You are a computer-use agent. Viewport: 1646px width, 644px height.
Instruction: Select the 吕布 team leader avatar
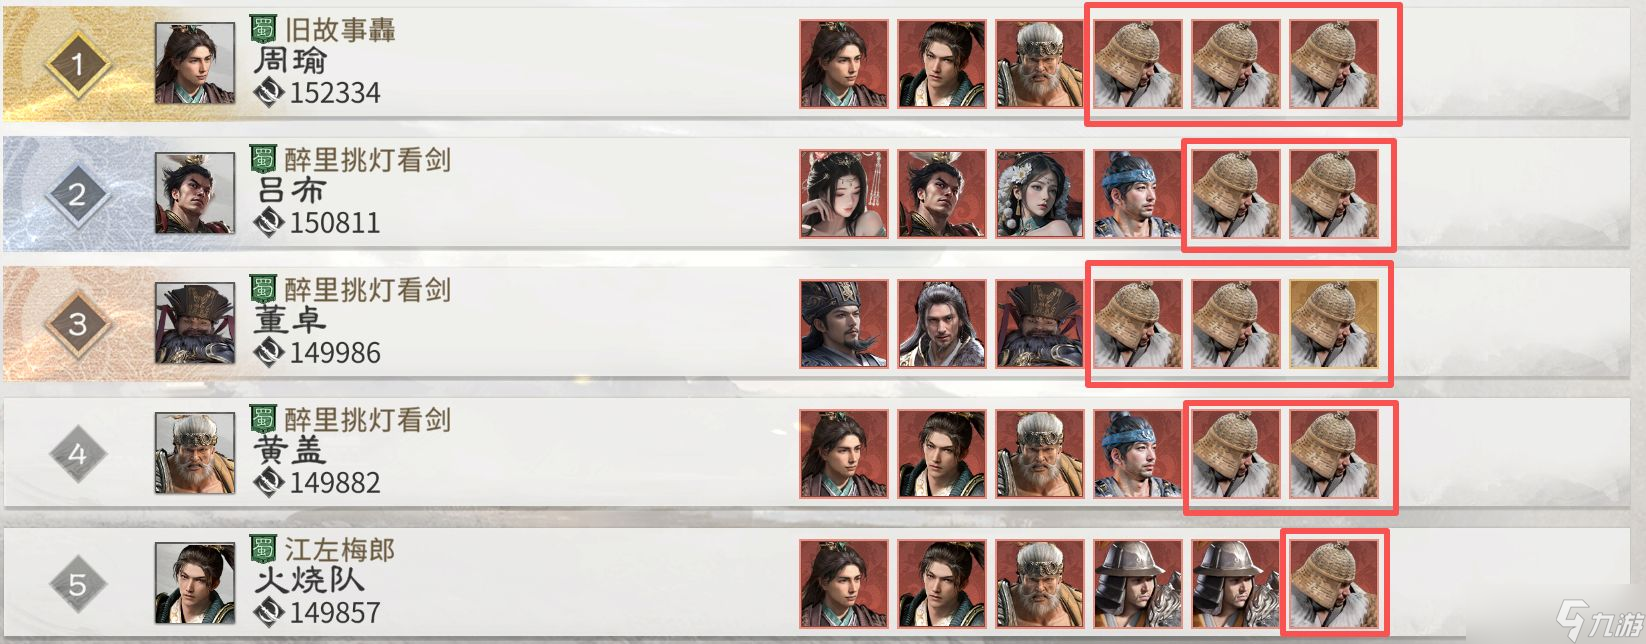tap(195, 194)
